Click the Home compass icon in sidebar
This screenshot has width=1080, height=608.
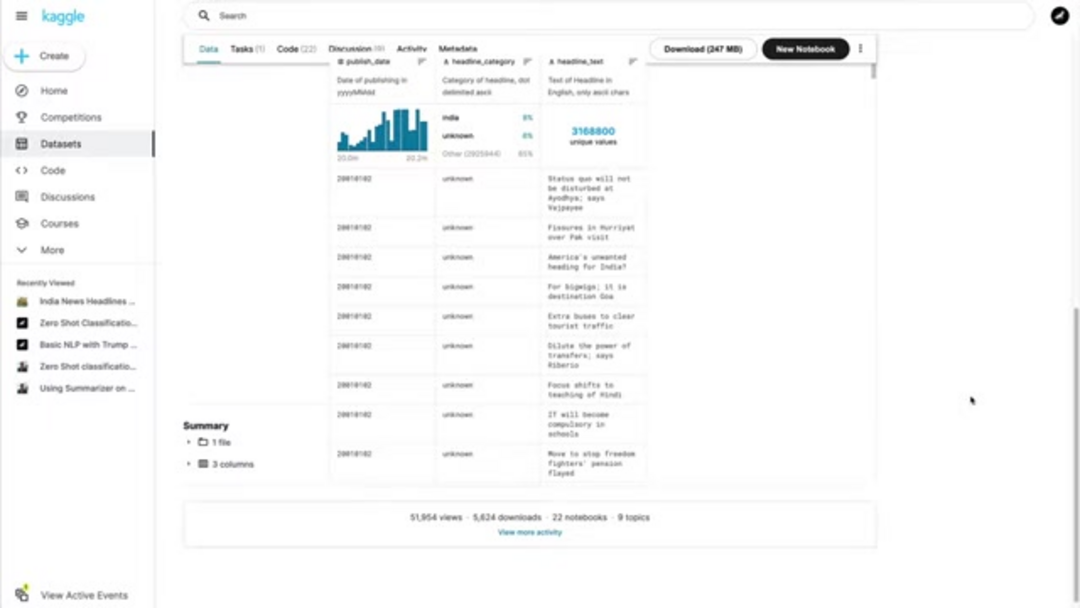pos(22,91)
